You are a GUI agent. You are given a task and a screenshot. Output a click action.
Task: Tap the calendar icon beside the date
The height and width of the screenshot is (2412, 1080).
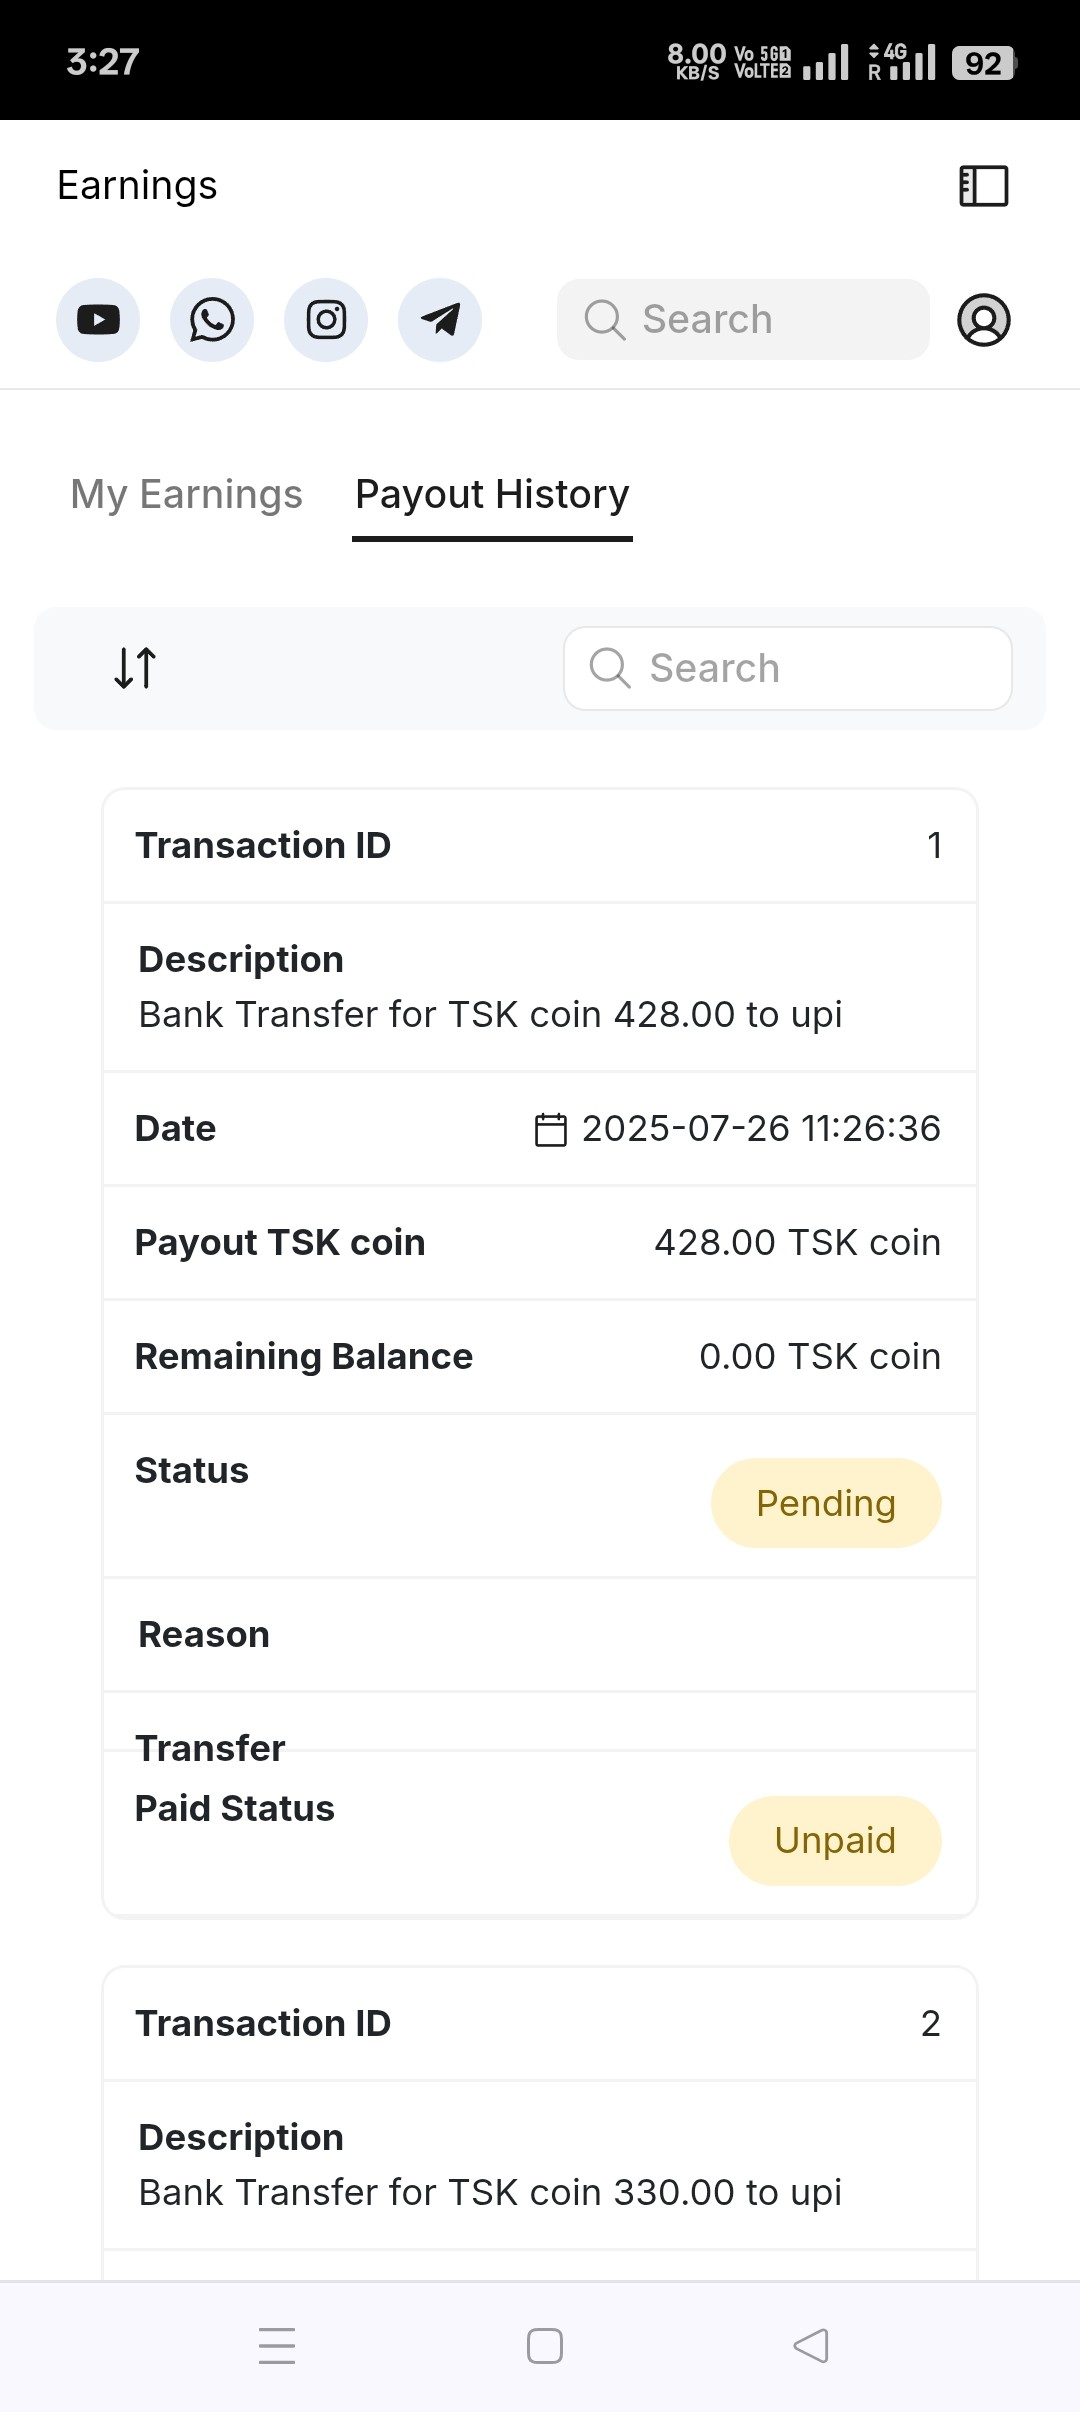coord(551,1129)
